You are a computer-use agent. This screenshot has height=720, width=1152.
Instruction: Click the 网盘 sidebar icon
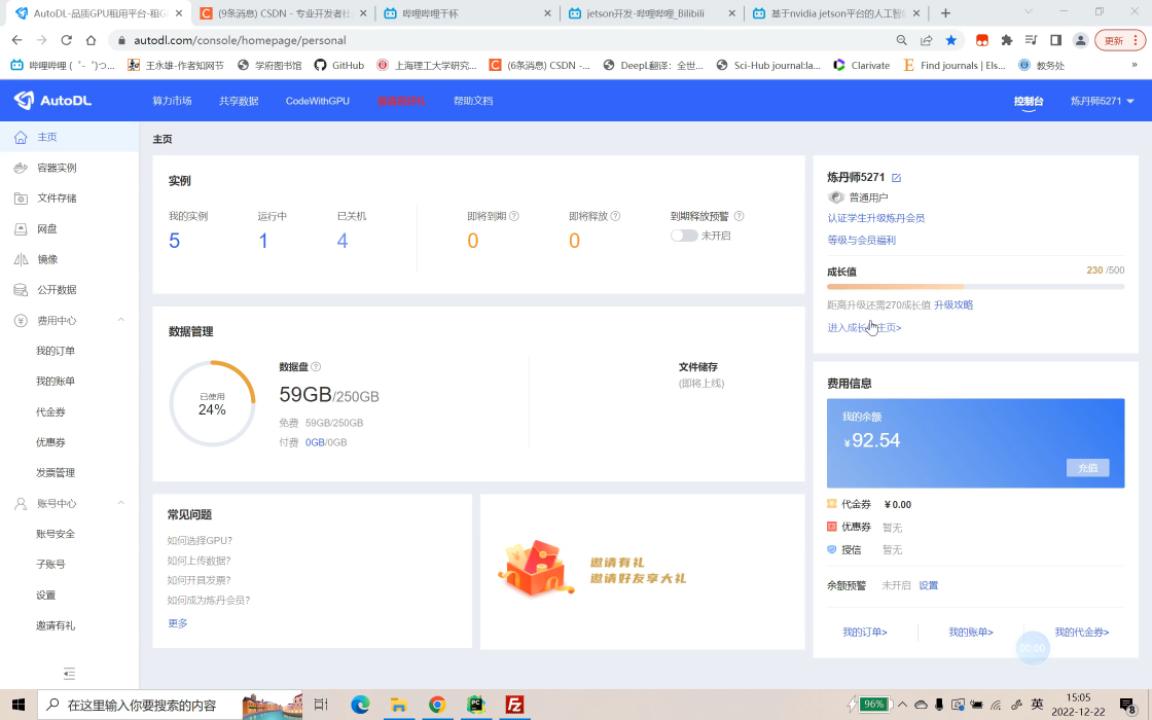click(x=21, y=229)
